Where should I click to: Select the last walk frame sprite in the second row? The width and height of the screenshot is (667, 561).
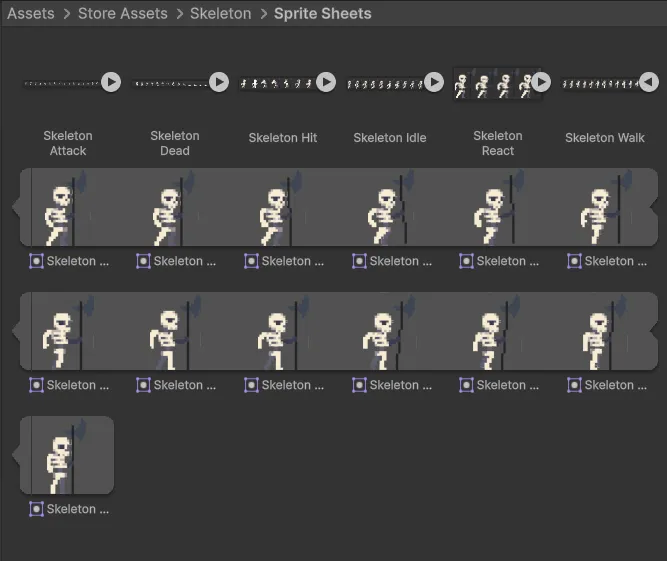[x=606, y=331]
